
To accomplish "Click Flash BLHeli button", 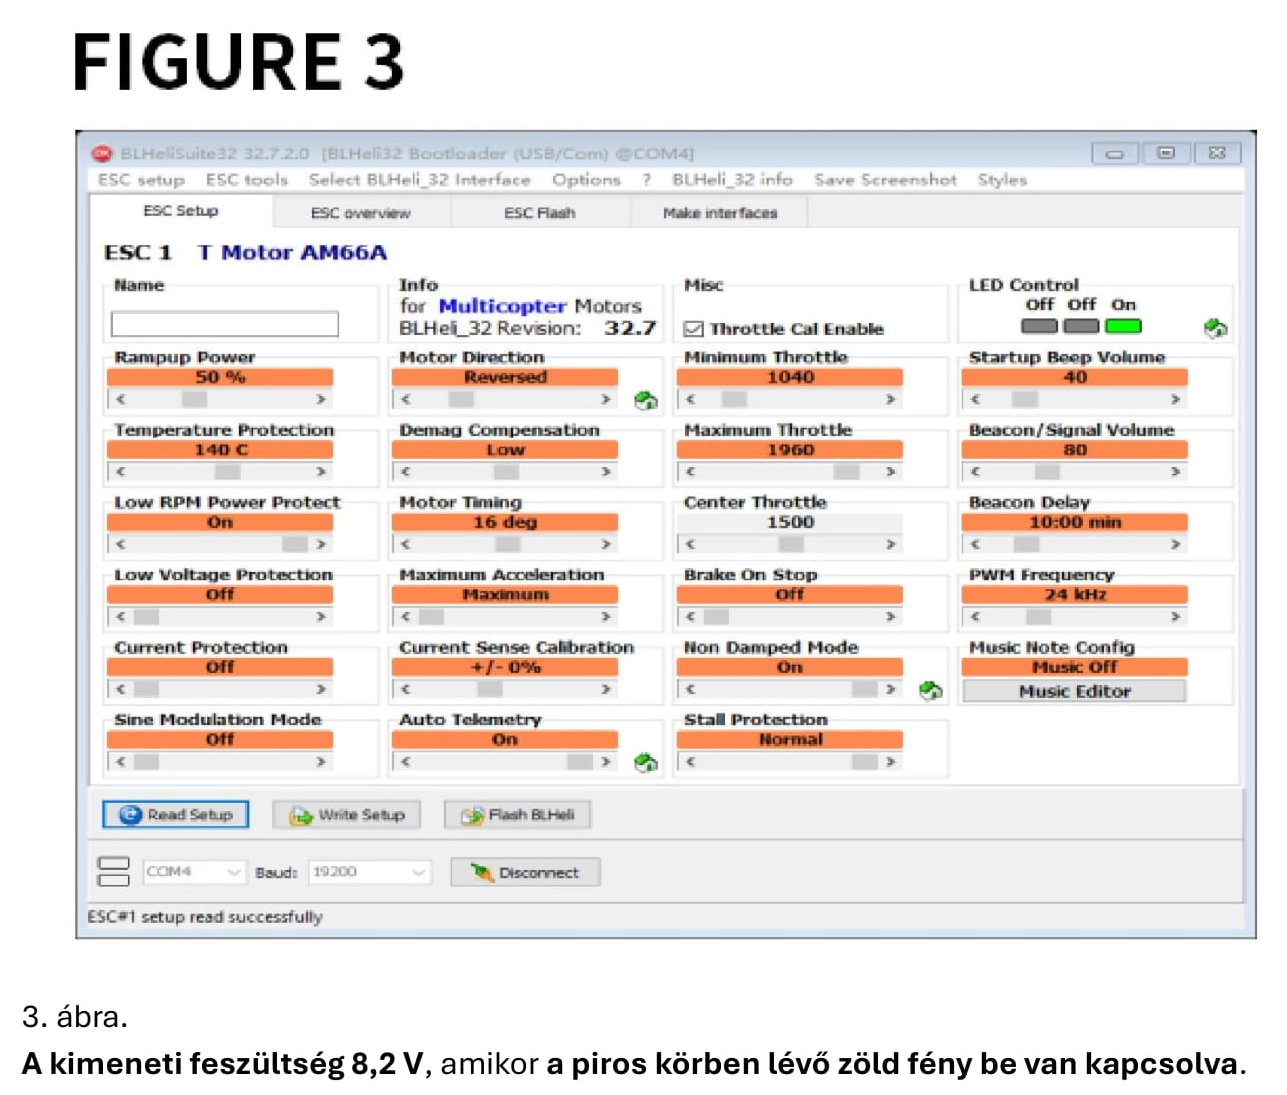I will coord(518,815).
